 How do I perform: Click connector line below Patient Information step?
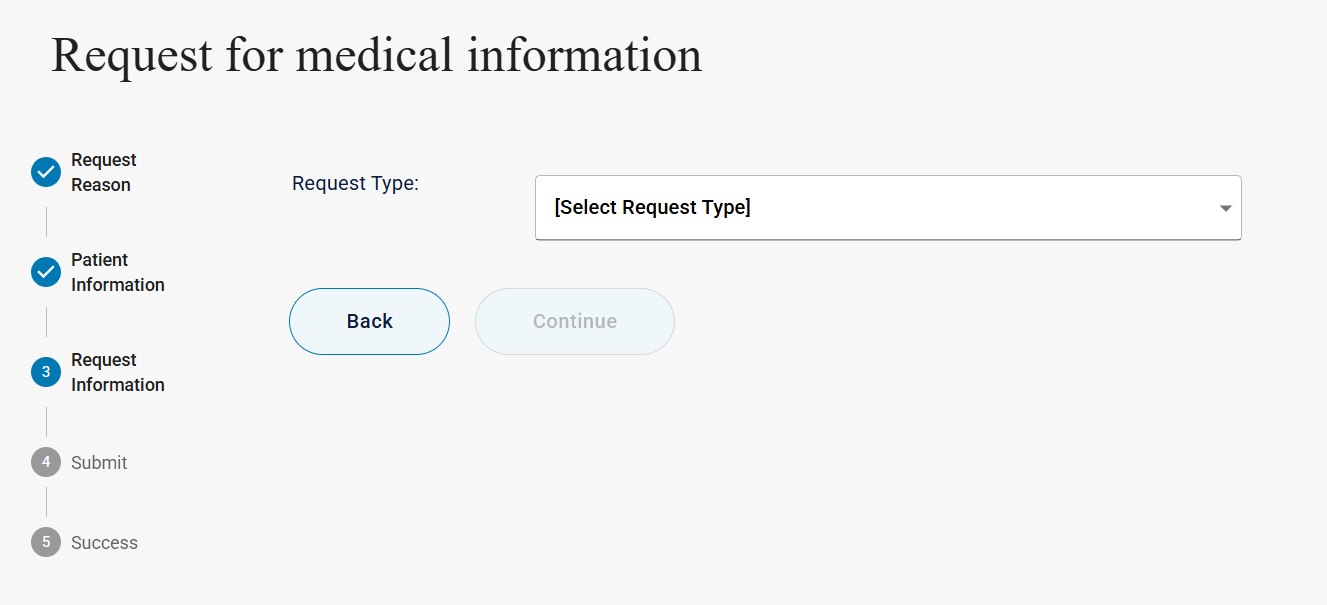pyautogui.click(x=46, y=322)
